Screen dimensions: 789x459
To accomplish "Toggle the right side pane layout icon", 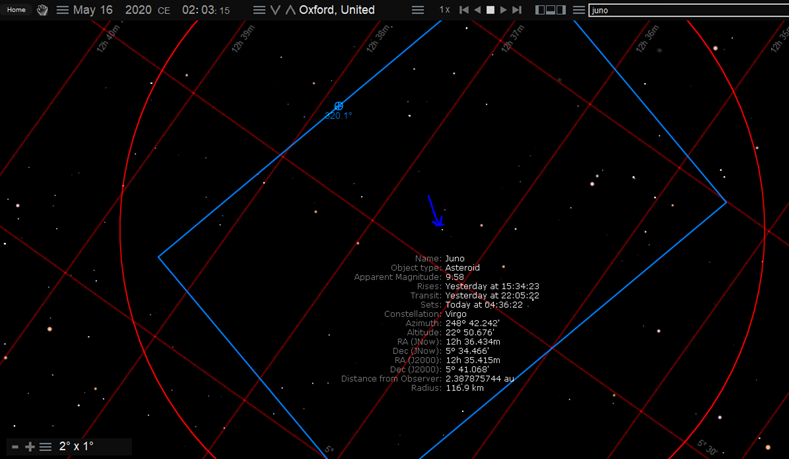I will (x=561, y=10).
